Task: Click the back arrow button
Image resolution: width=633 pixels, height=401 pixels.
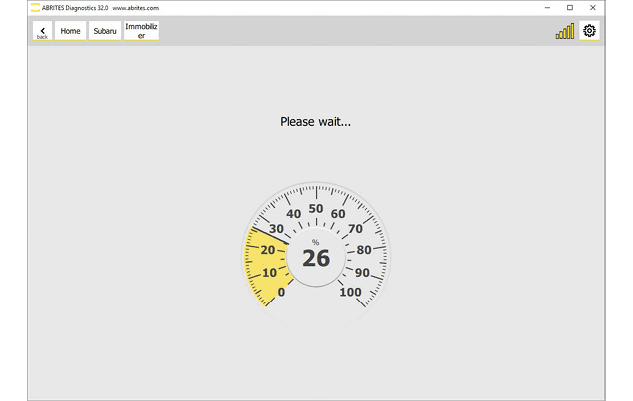Action: pos(42,31)
